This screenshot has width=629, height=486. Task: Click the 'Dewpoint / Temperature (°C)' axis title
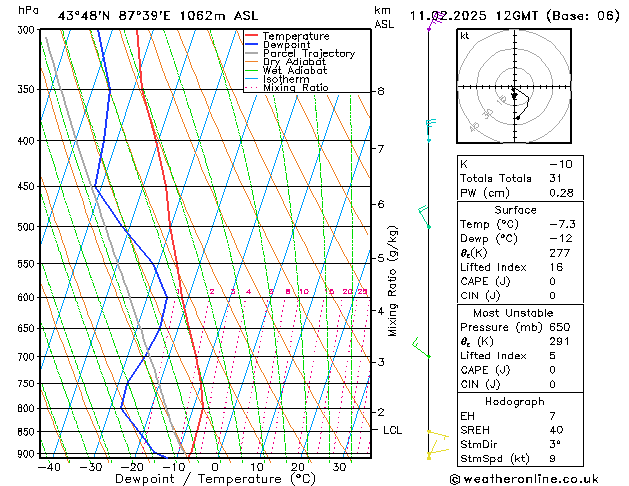pos(215,479)
